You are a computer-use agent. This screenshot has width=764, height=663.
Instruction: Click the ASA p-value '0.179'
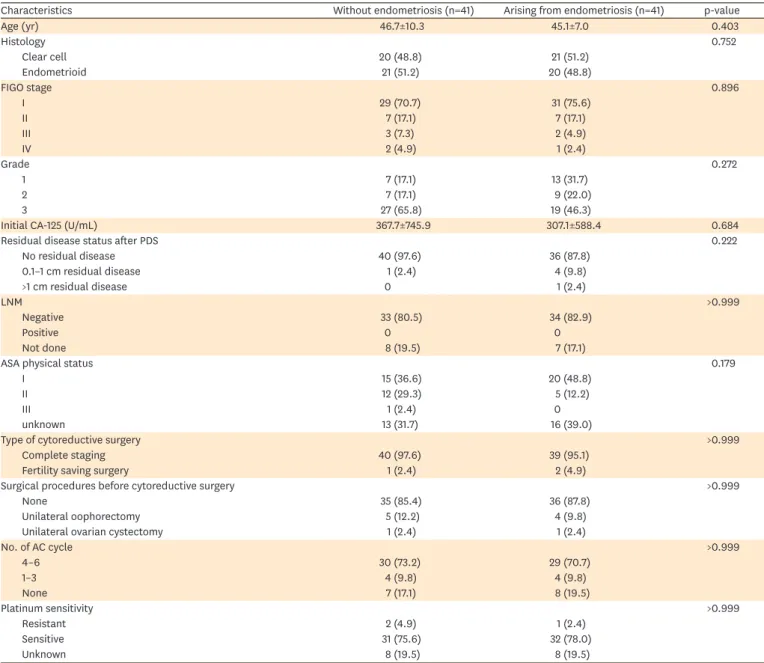point(723,363)
